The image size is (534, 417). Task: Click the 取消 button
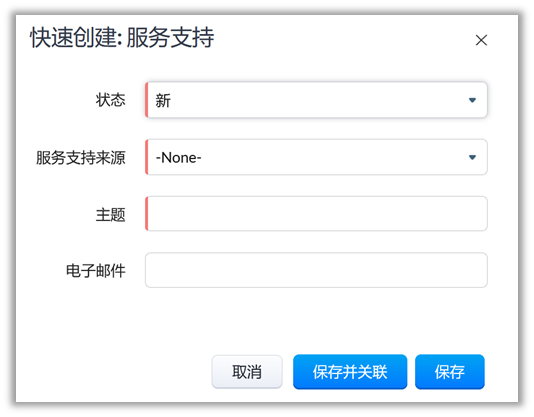pyautogui.click(x=247, y=372)
